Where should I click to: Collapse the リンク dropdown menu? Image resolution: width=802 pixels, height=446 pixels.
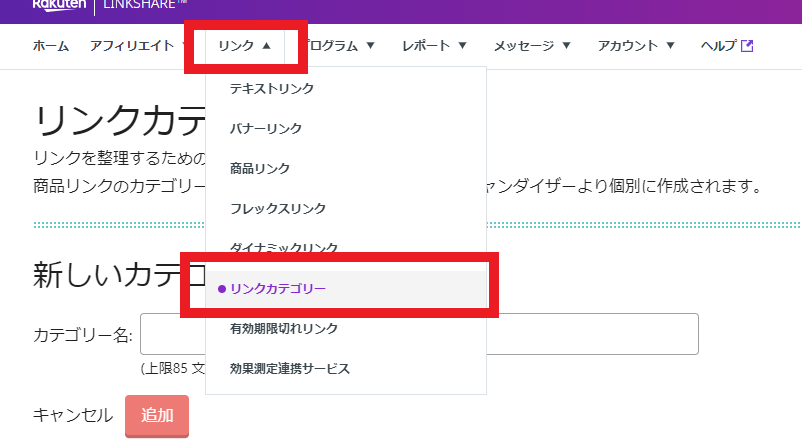tap(245, 46)
